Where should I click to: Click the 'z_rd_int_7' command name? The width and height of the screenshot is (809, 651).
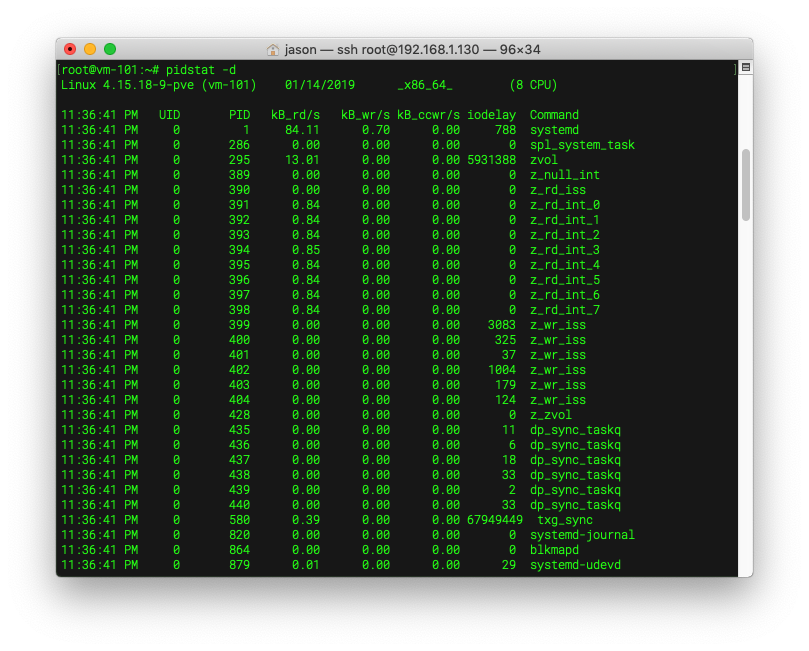tap(564, 310)
